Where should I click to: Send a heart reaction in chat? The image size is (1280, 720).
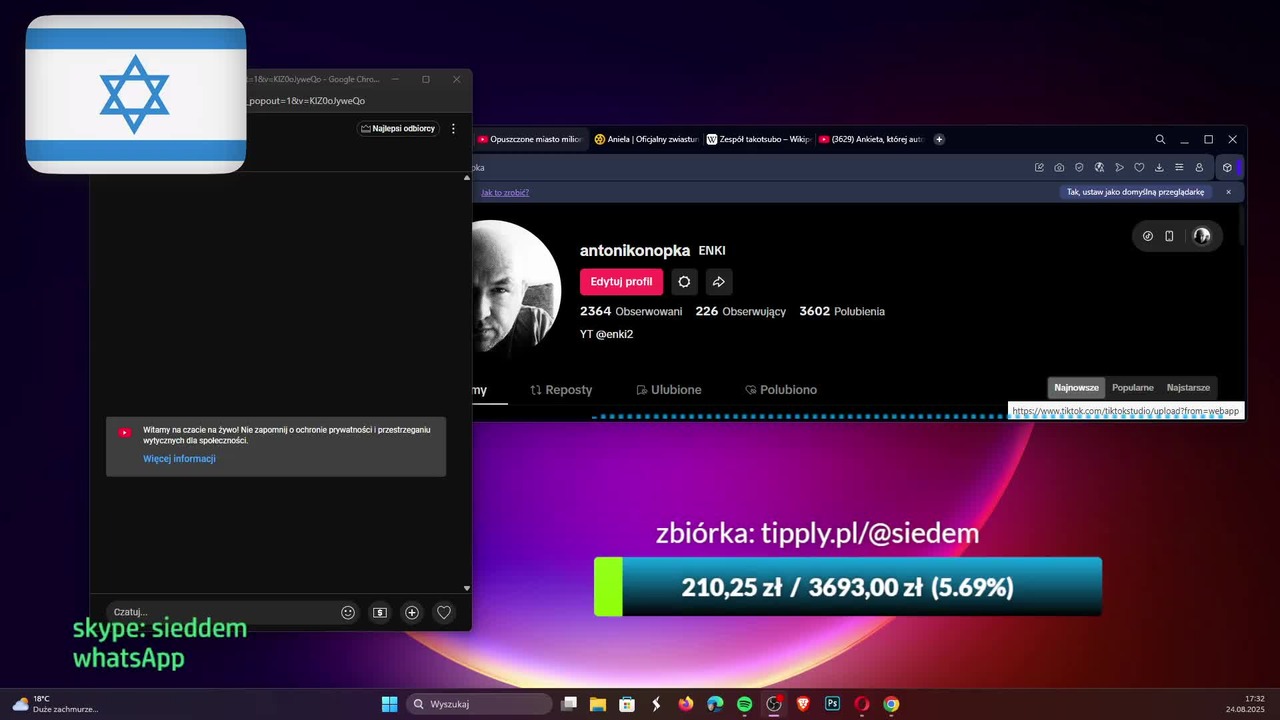pyautogui.click(x=444, y=612)
